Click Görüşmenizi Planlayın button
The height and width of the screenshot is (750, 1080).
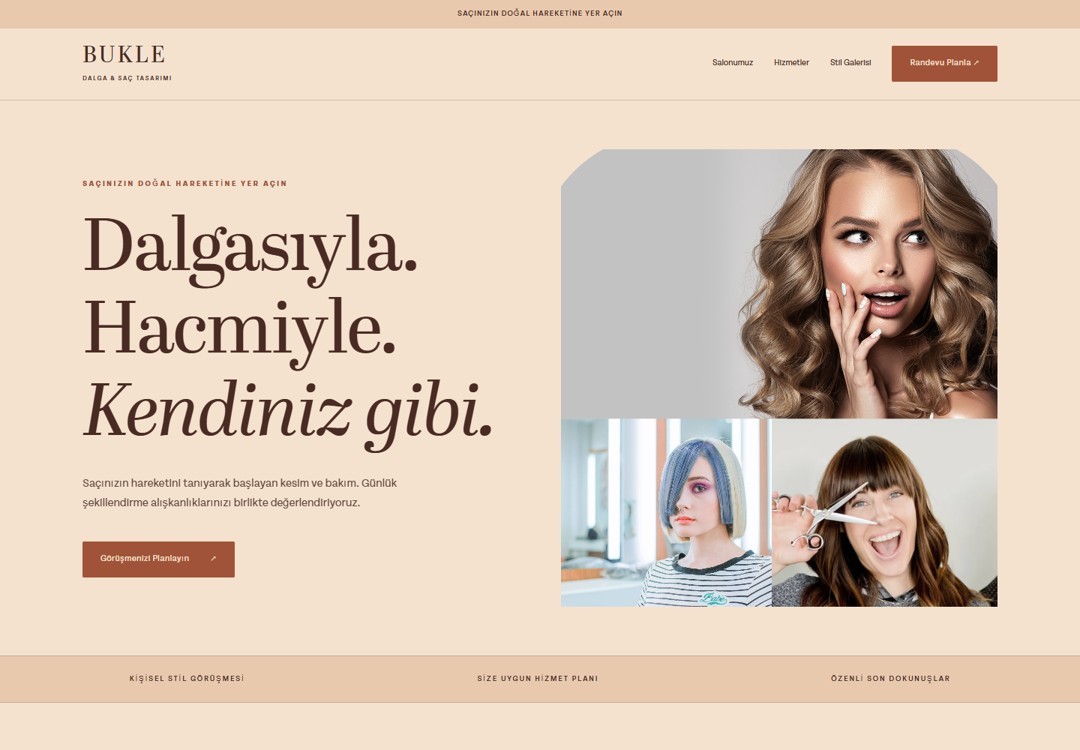click(158, 559)
